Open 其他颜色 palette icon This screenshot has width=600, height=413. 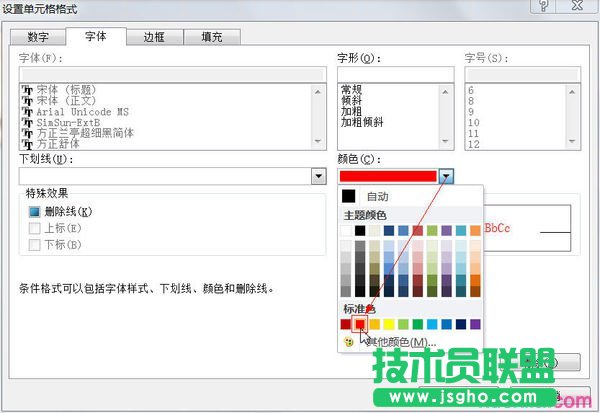347,342
